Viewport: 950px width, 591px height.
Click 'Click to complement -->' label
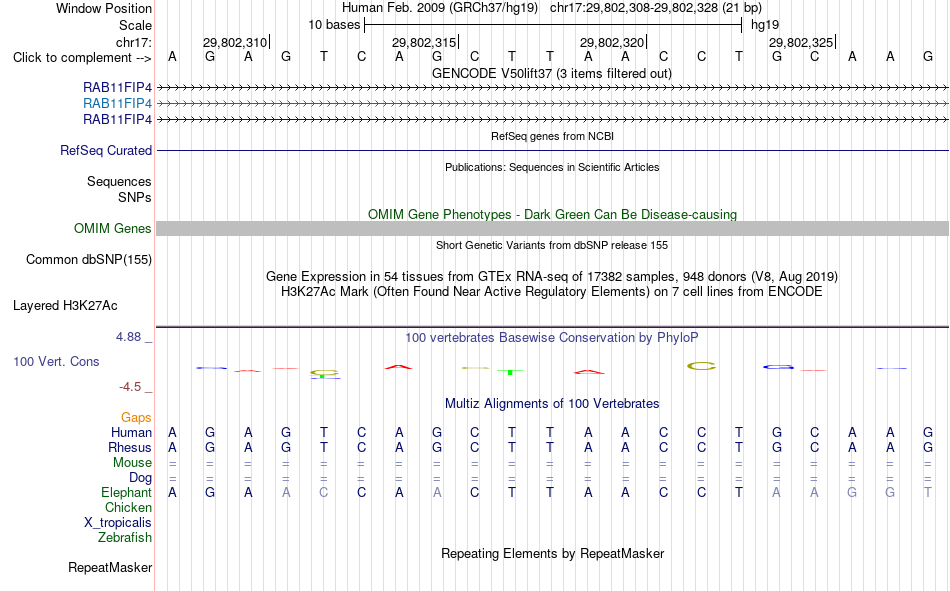82,58
